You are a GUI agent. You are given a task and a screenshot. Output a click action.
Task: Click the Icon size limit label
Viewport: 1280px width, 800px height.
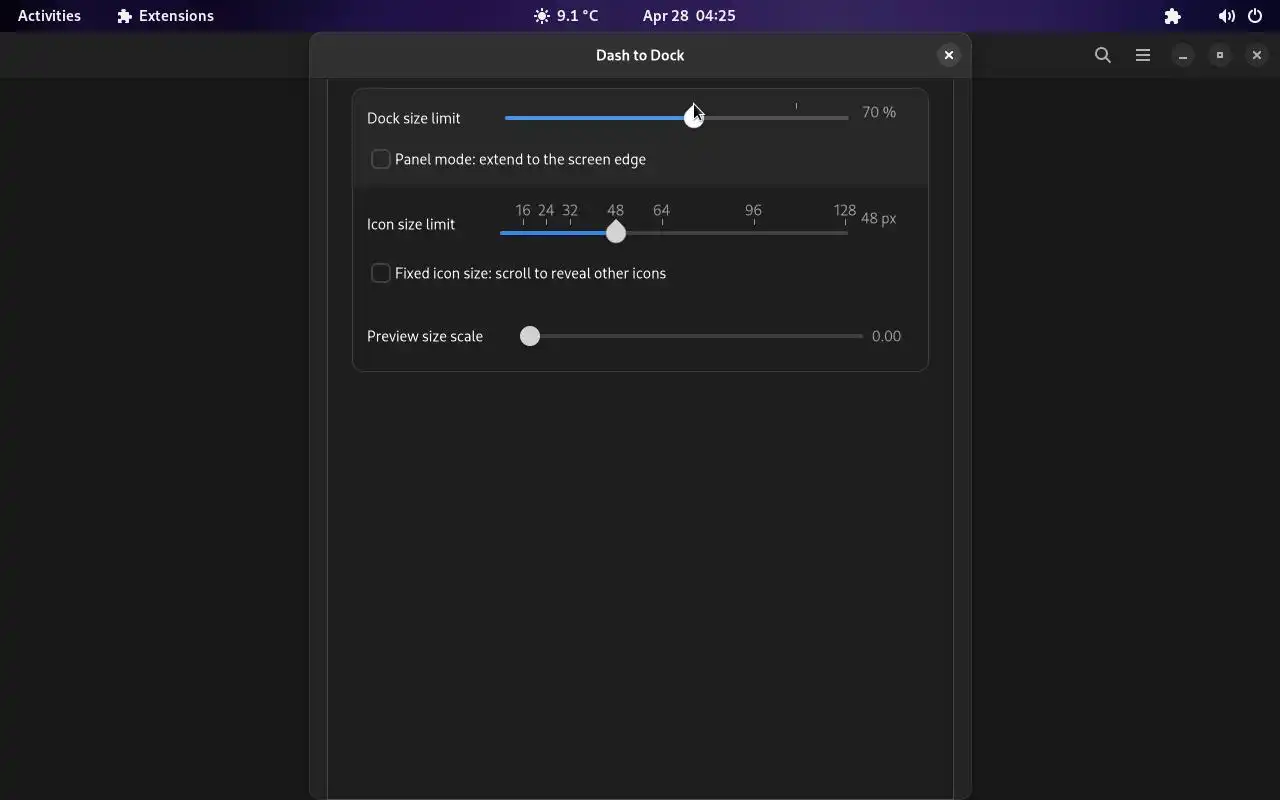(411, 224)
